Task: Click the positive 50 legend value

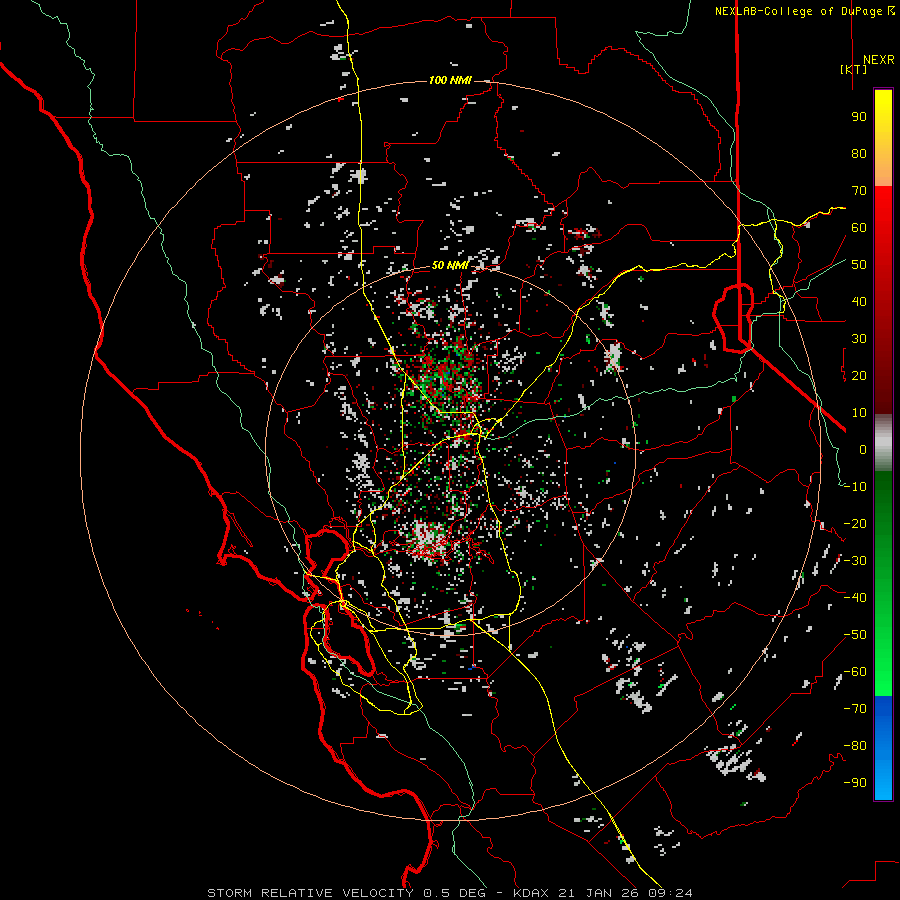Action: (x=859, y=265)
